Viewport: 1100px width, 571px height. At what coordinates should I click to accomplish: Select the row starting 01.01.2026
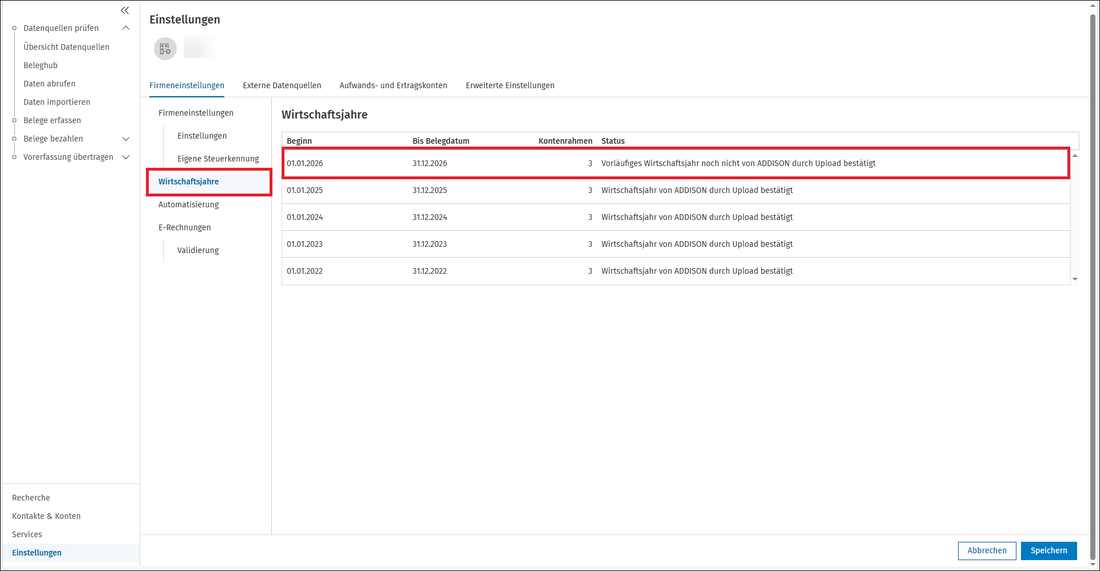coord(676,163)
